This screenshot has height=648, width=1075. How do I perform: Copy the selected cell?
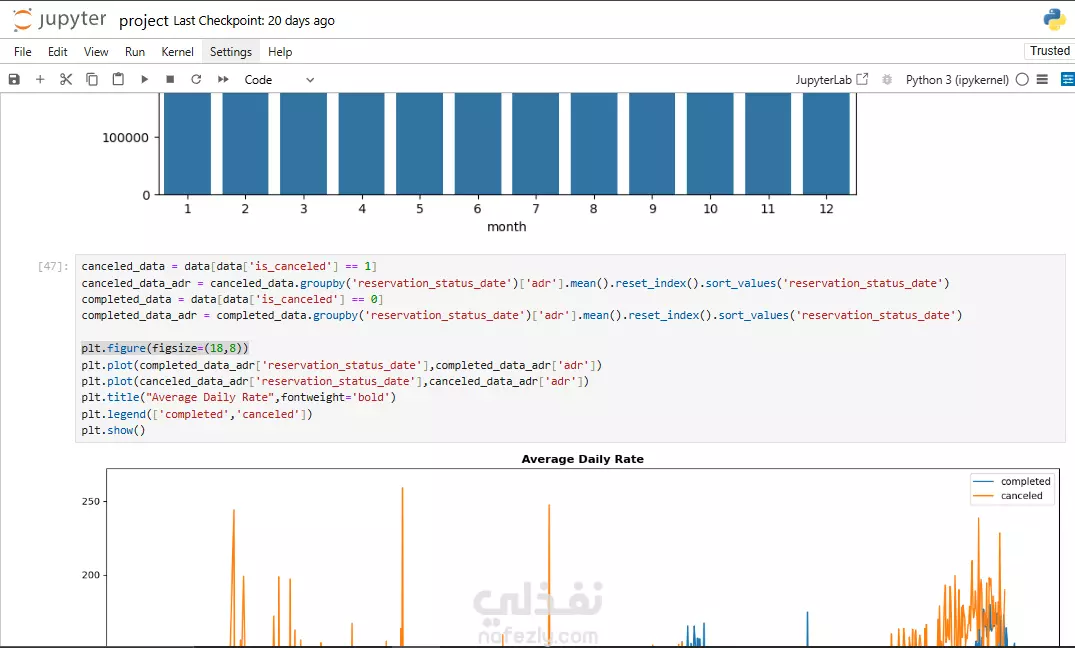tap(92, 80)
